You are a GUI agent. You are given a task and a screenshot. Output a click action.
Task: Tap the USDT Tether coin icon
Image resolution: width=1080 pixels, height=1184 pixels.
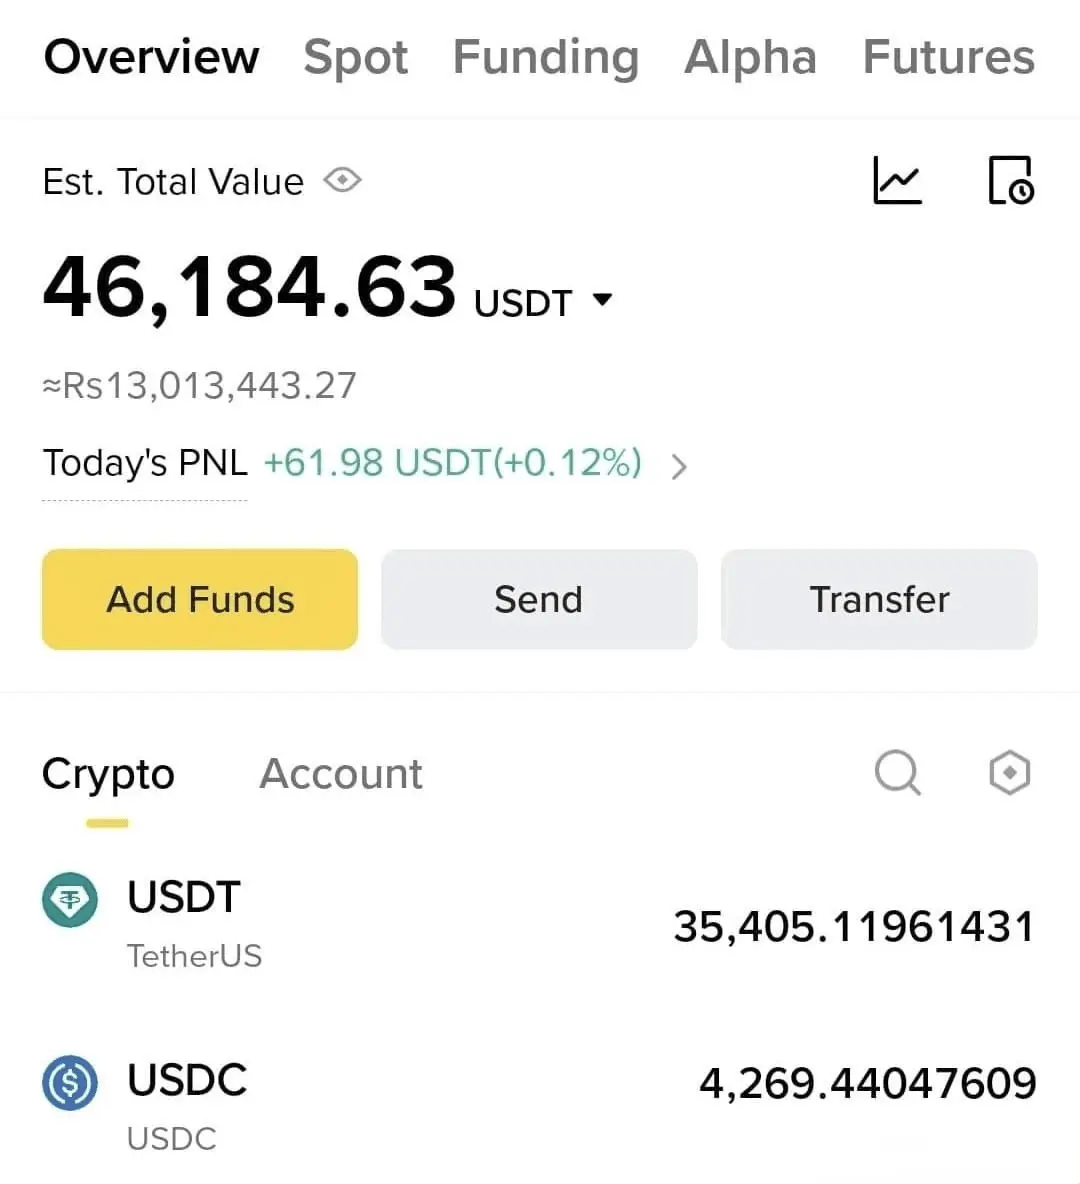[x=69, y=900]
